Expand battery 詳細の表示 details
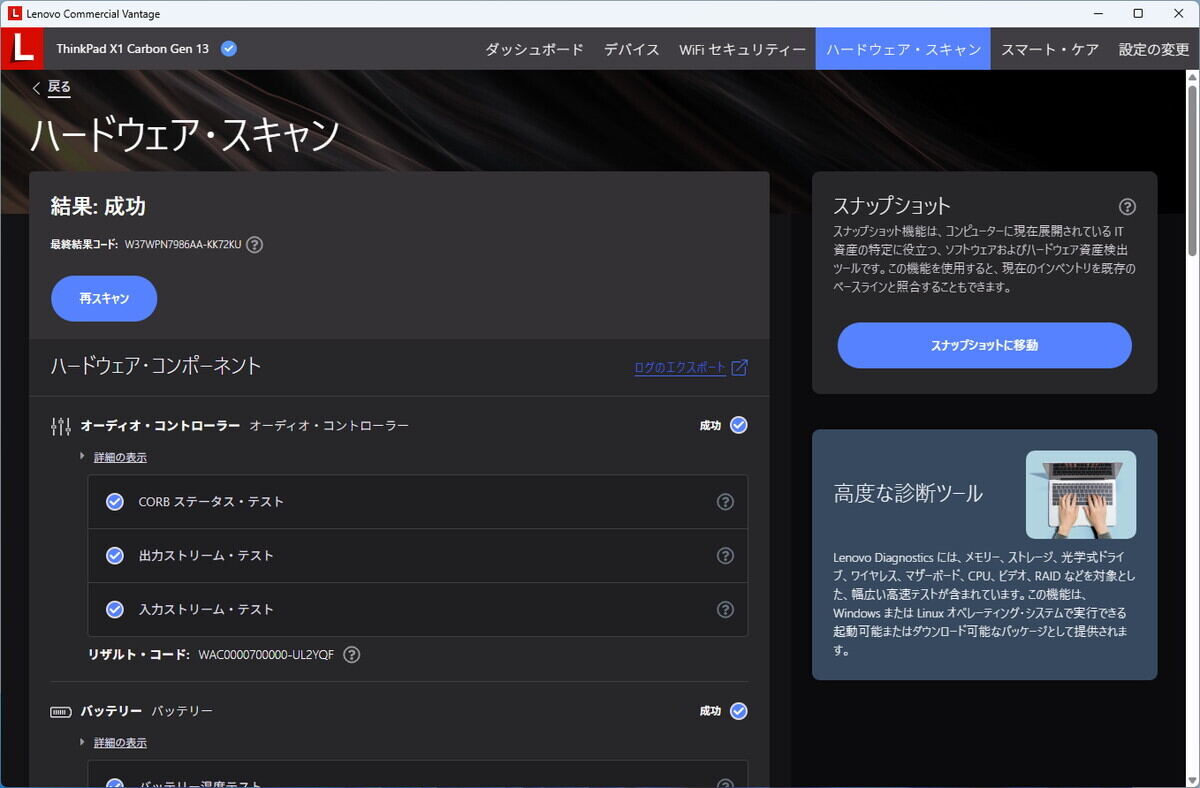This screenshot has width=1200, height=788. (x=120, y=743)
